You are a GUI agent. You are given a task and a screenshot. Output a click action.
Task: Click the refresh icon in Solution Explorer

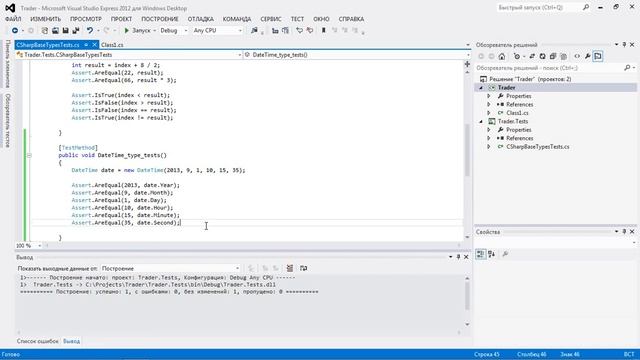click(542, 56)
